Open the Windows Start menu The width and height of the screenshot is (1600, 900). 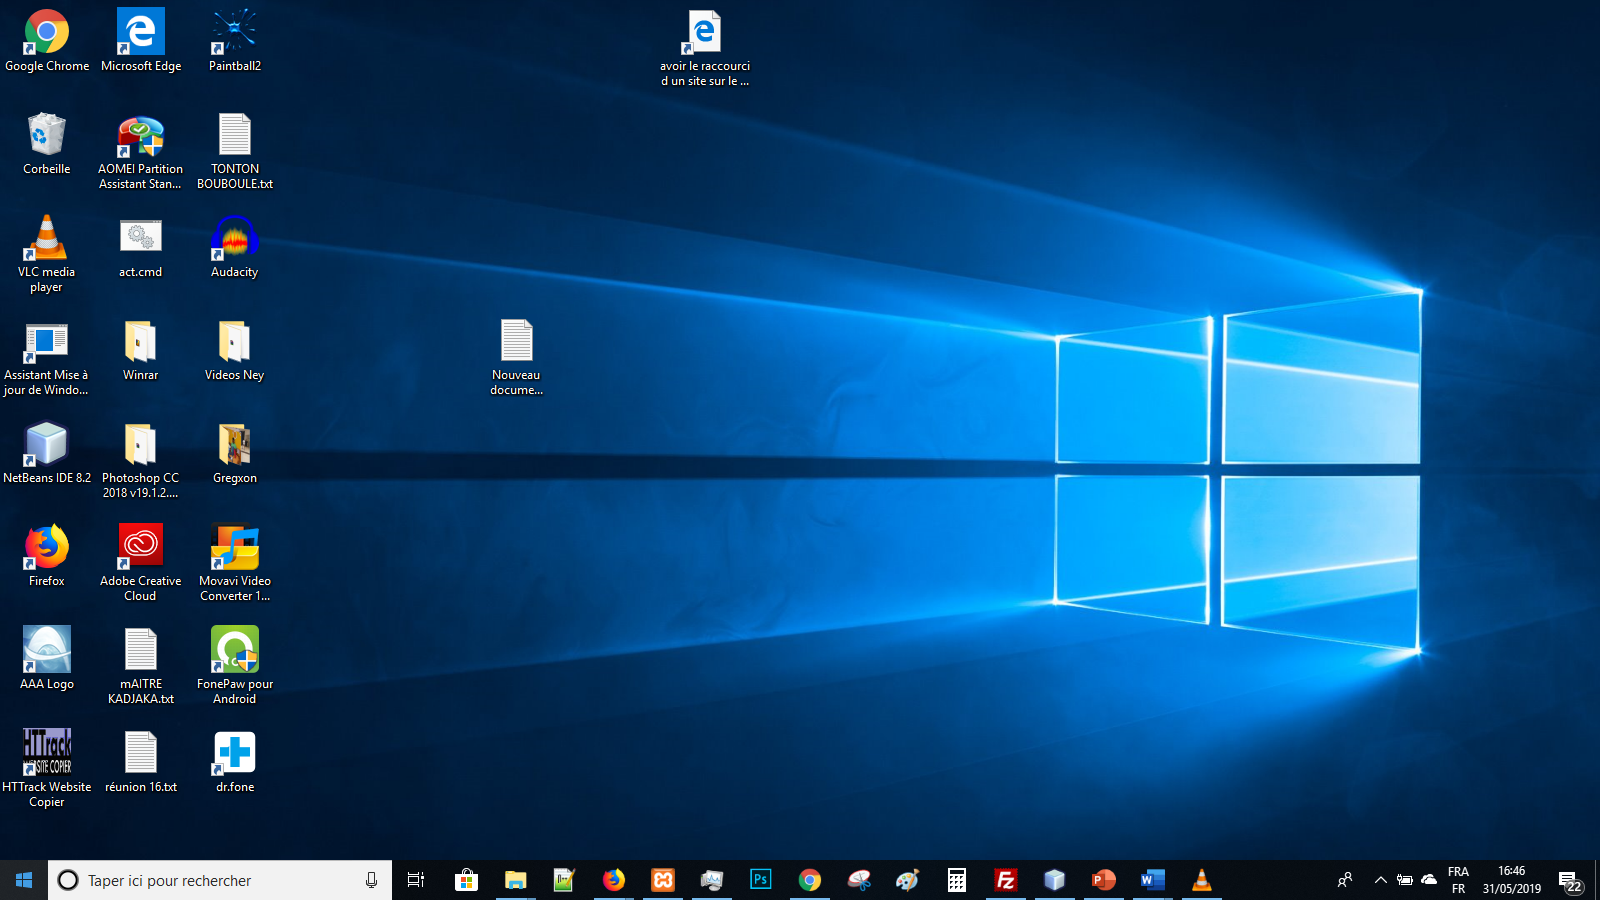pos(24,880)
